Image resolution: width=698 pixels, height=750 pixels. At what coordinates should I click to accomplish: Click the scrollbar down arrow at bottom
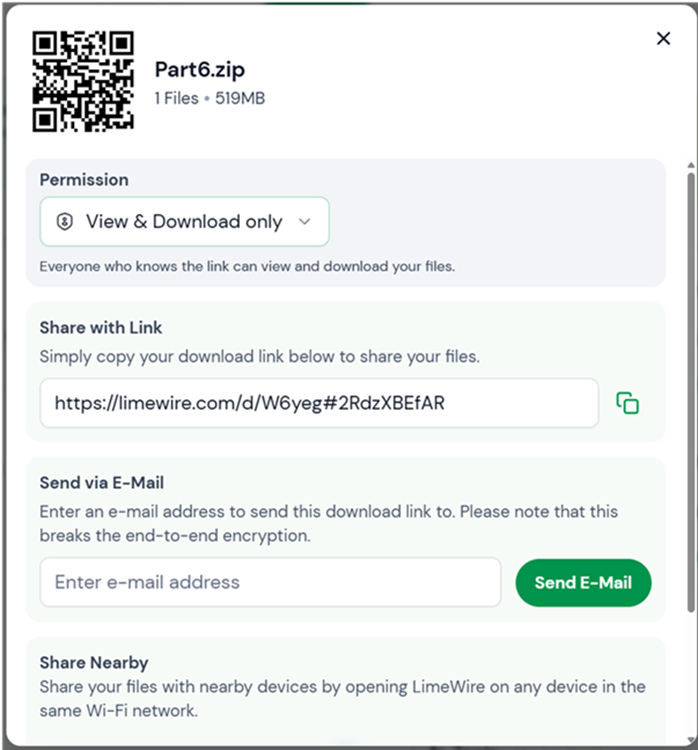(691, 740)
